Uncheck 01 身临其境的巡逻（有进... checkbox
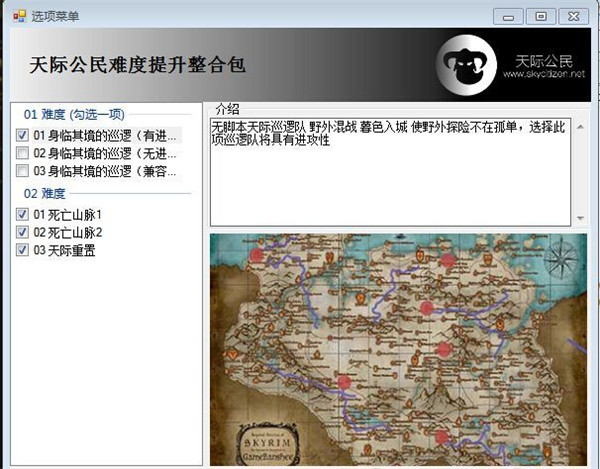This screenshot has height=469, width=600. tap(22, 135)
